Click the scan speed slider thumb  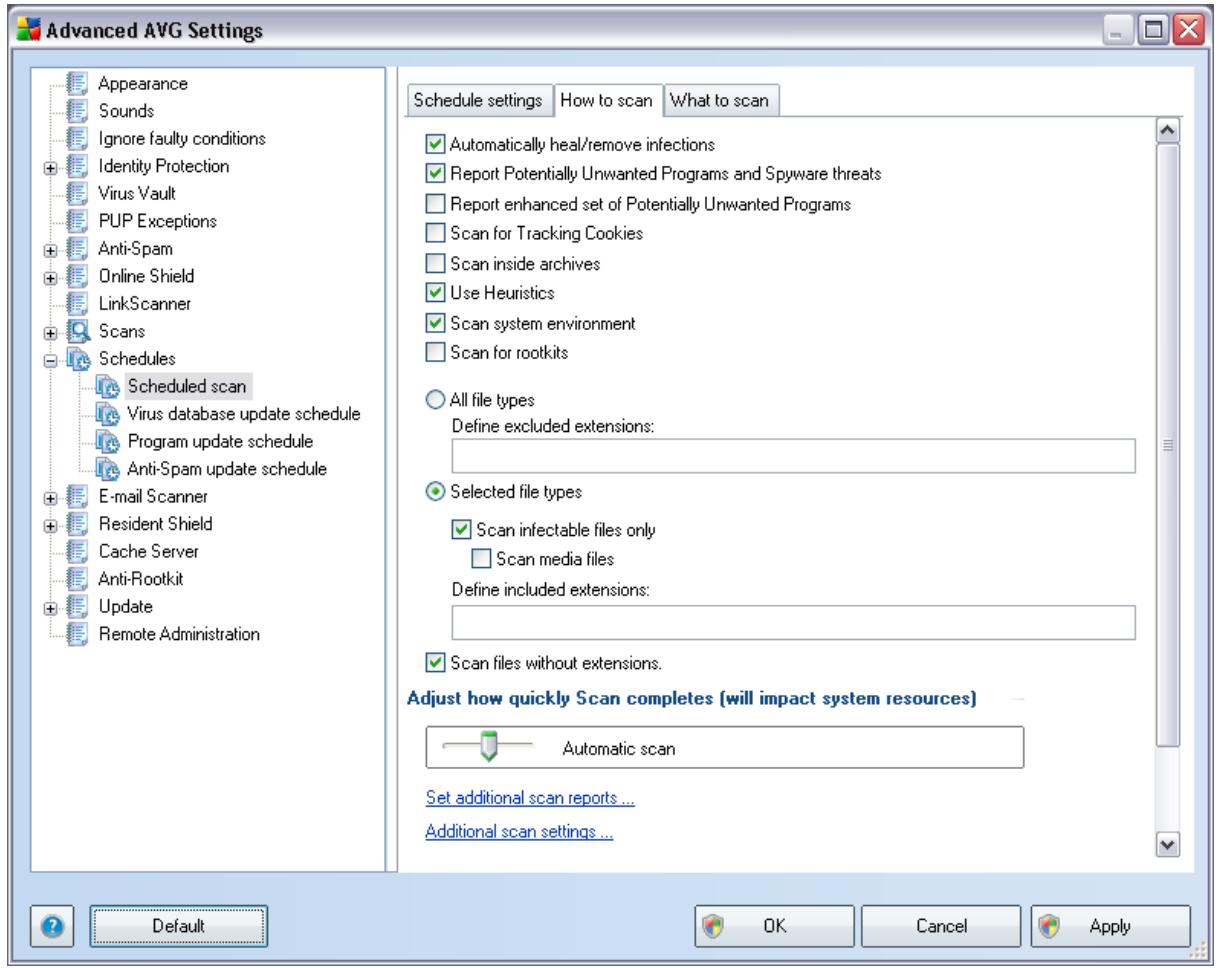(489, 747)
